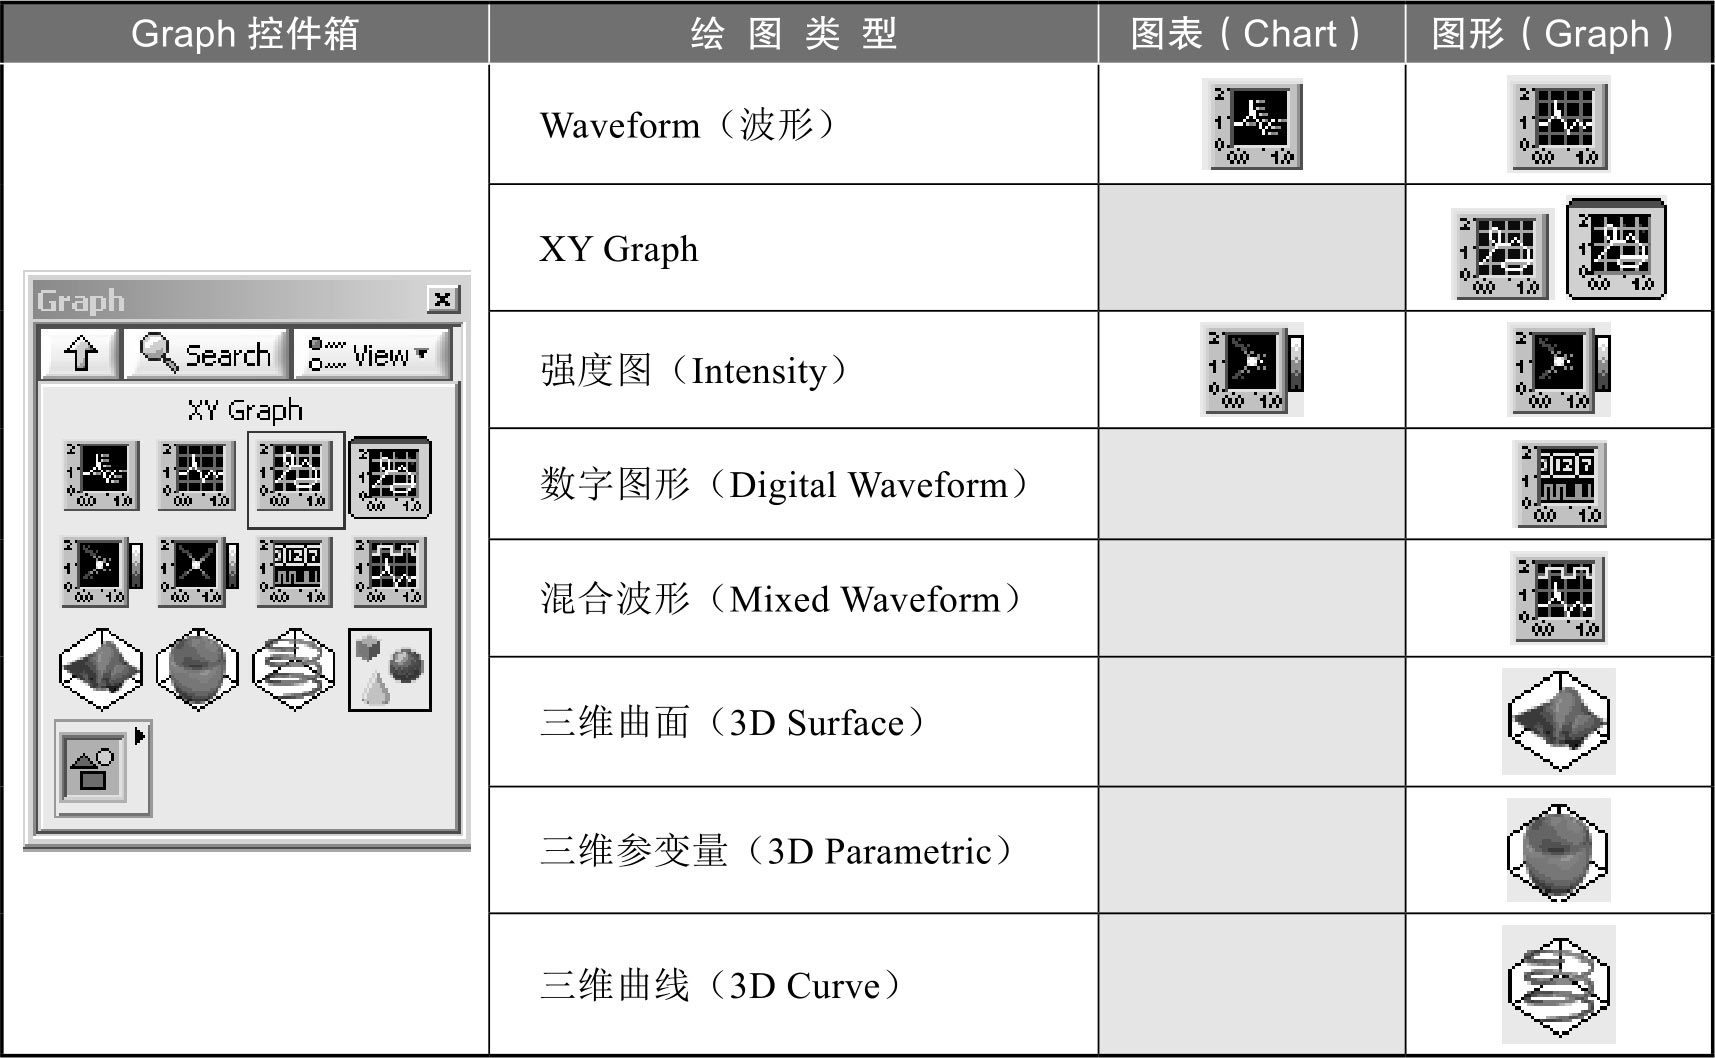Go up one level with the up-arrow button
The height and width of the screenshot is (1058, 1715).
point(81,353)
